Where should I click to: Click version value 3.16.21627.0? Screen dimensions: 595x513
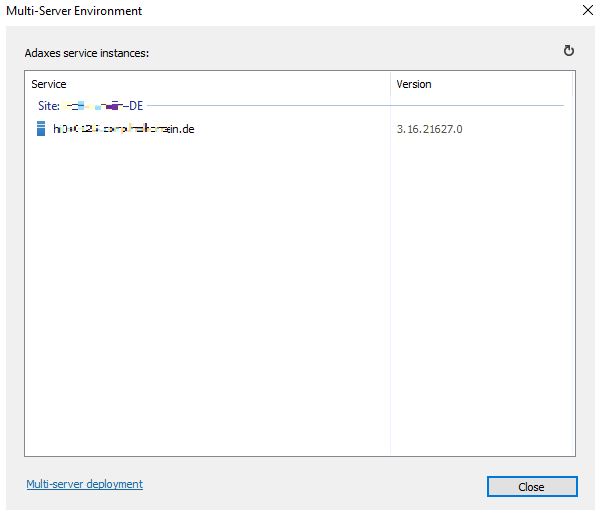pos(429,129)
